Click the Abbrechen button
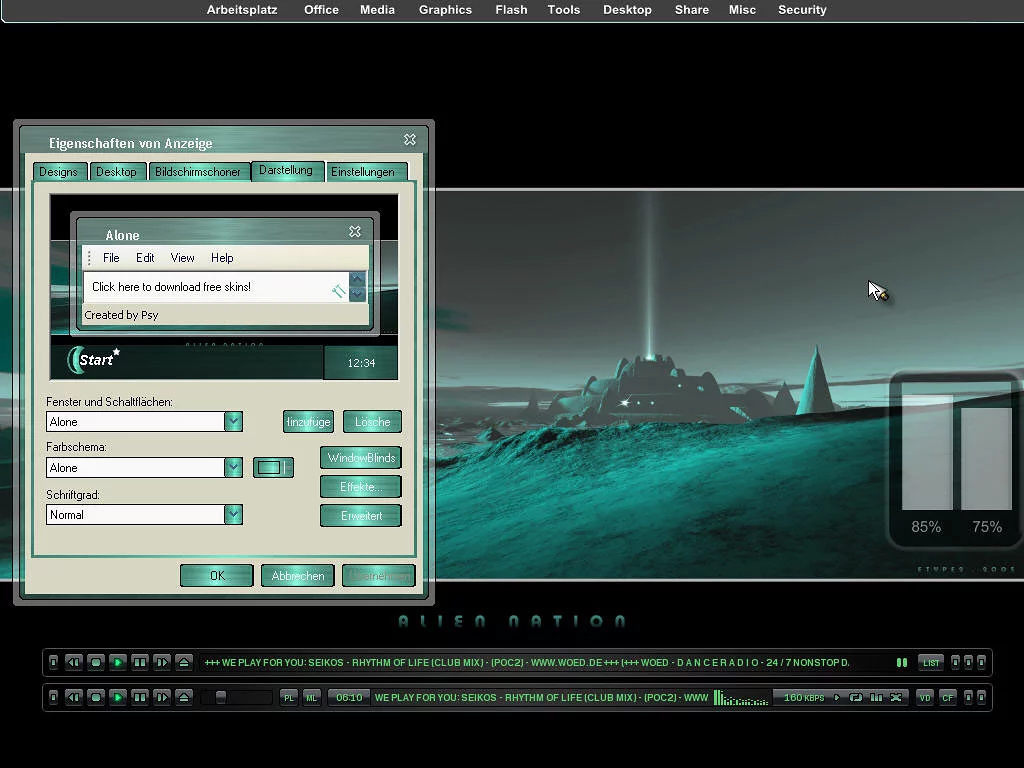 pyautogui.click(x=298, y=575)
